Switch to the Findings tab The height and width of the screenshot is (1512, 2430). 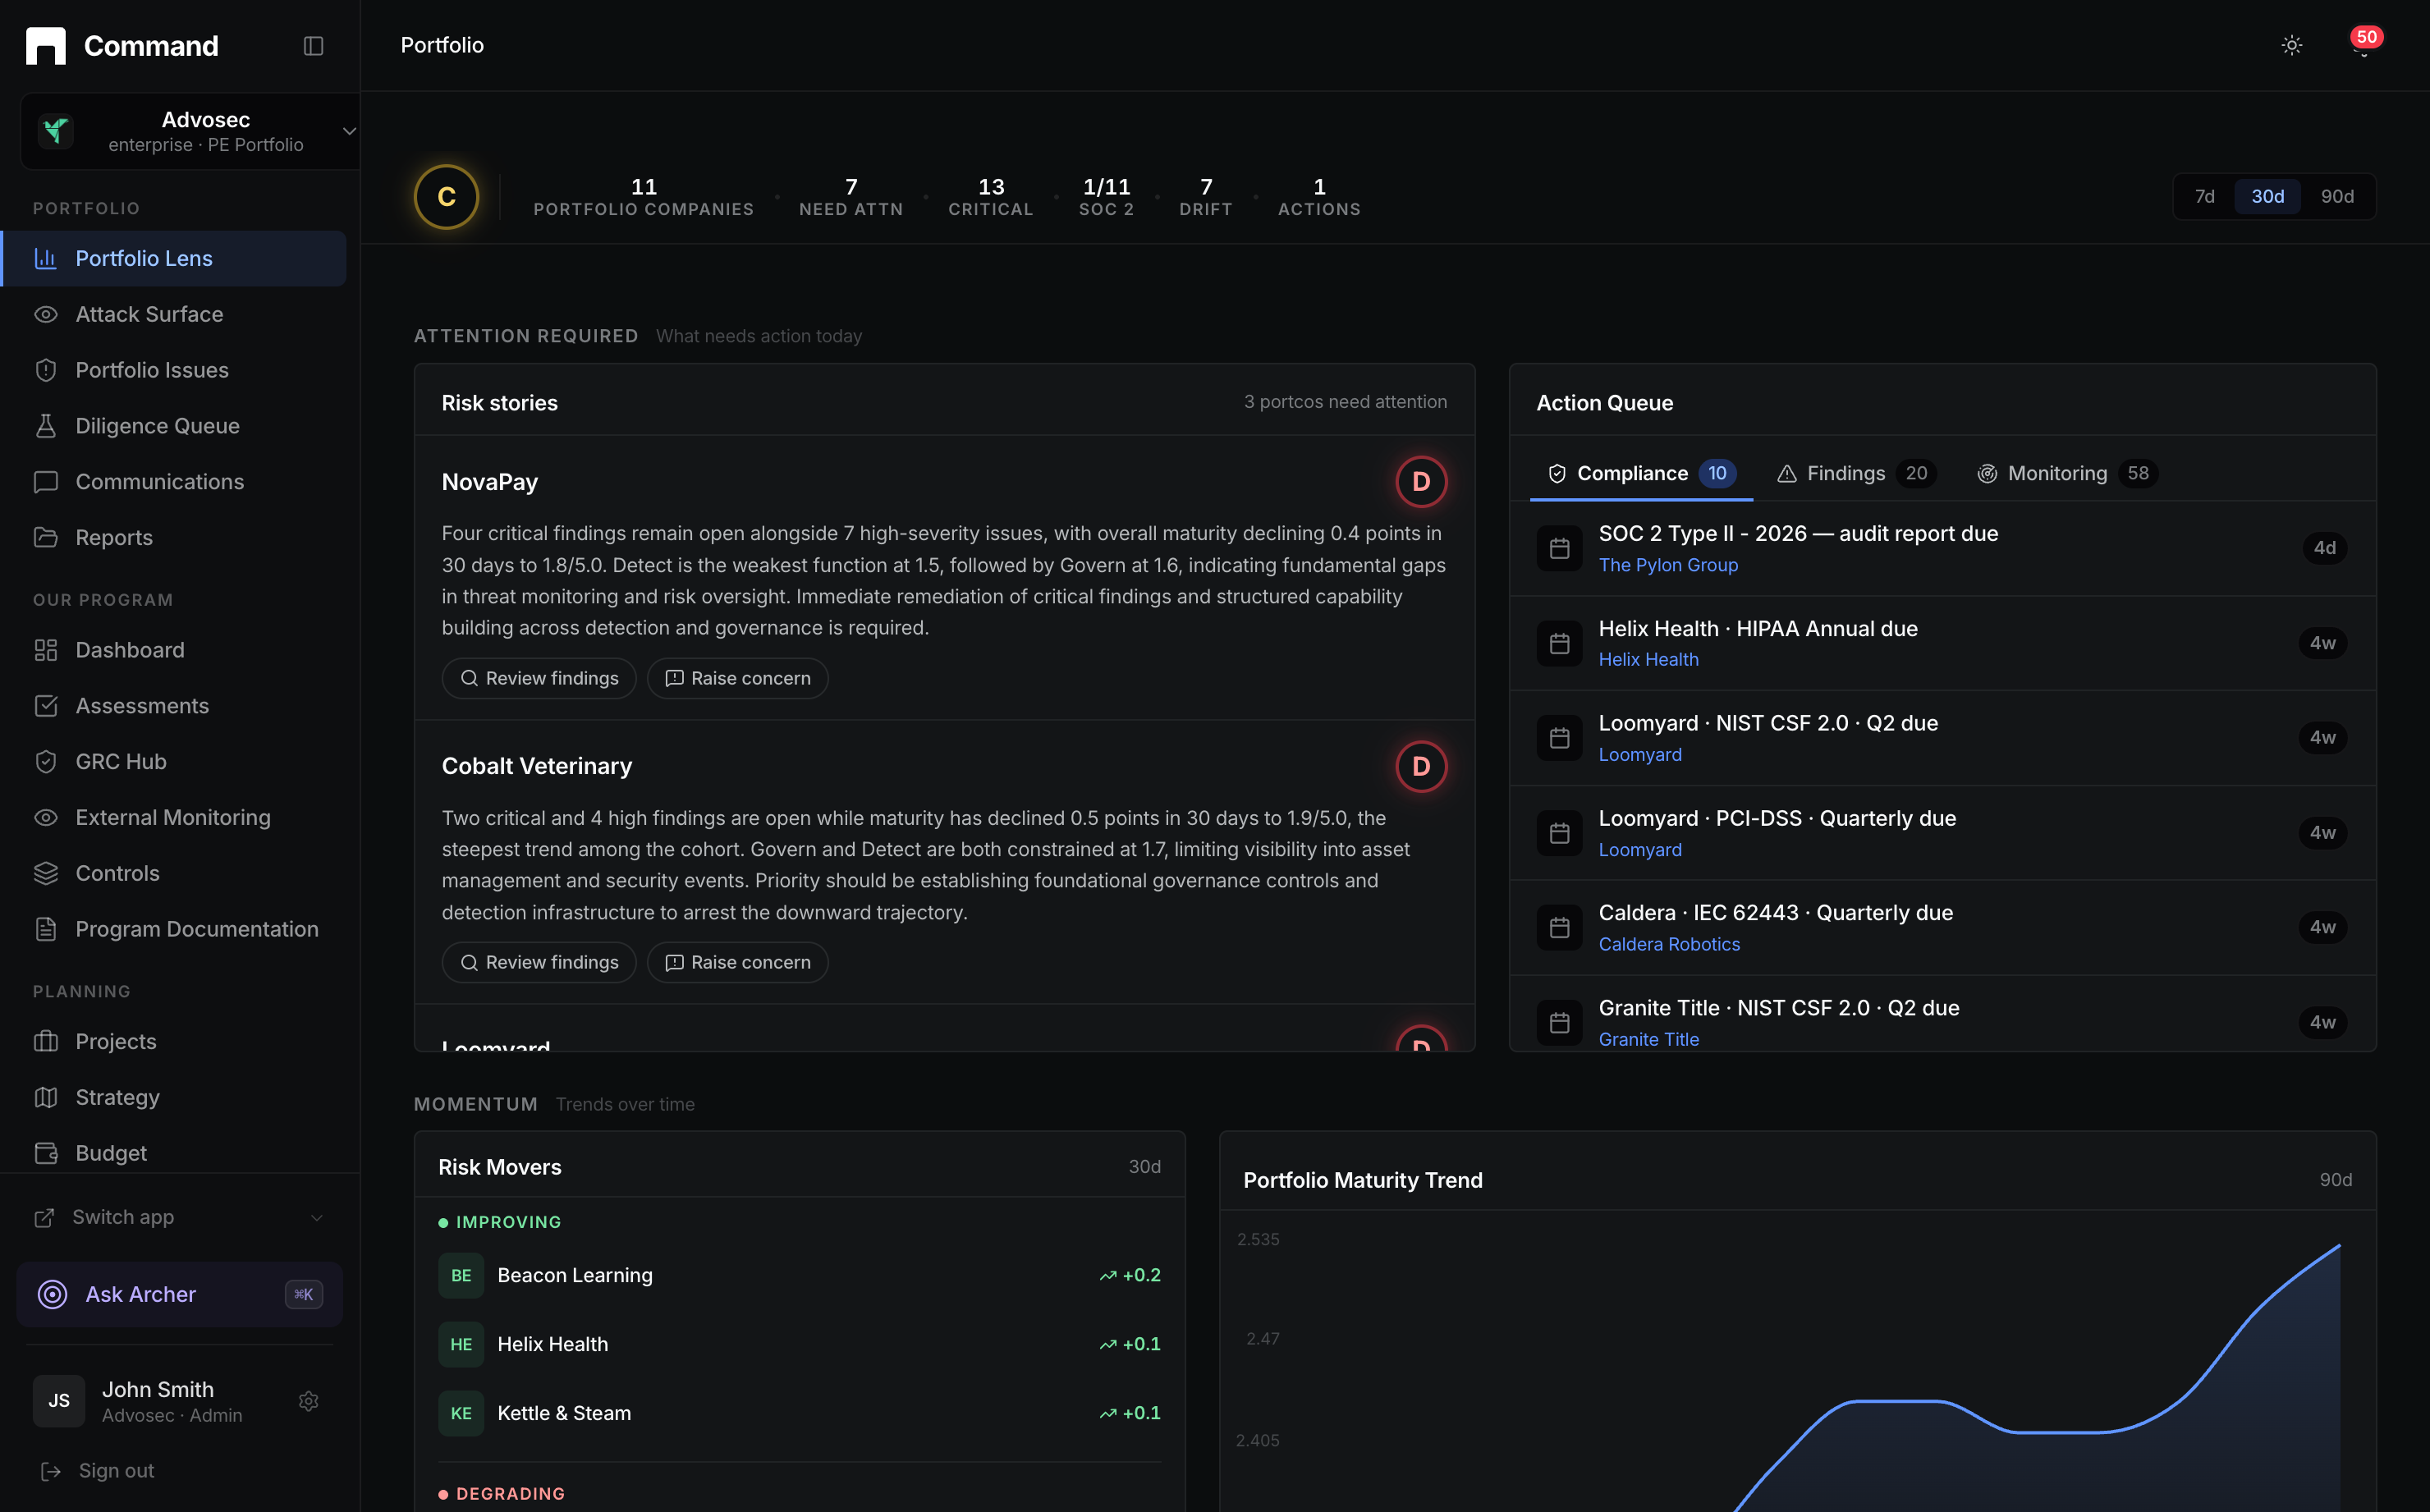[1856, 474]
